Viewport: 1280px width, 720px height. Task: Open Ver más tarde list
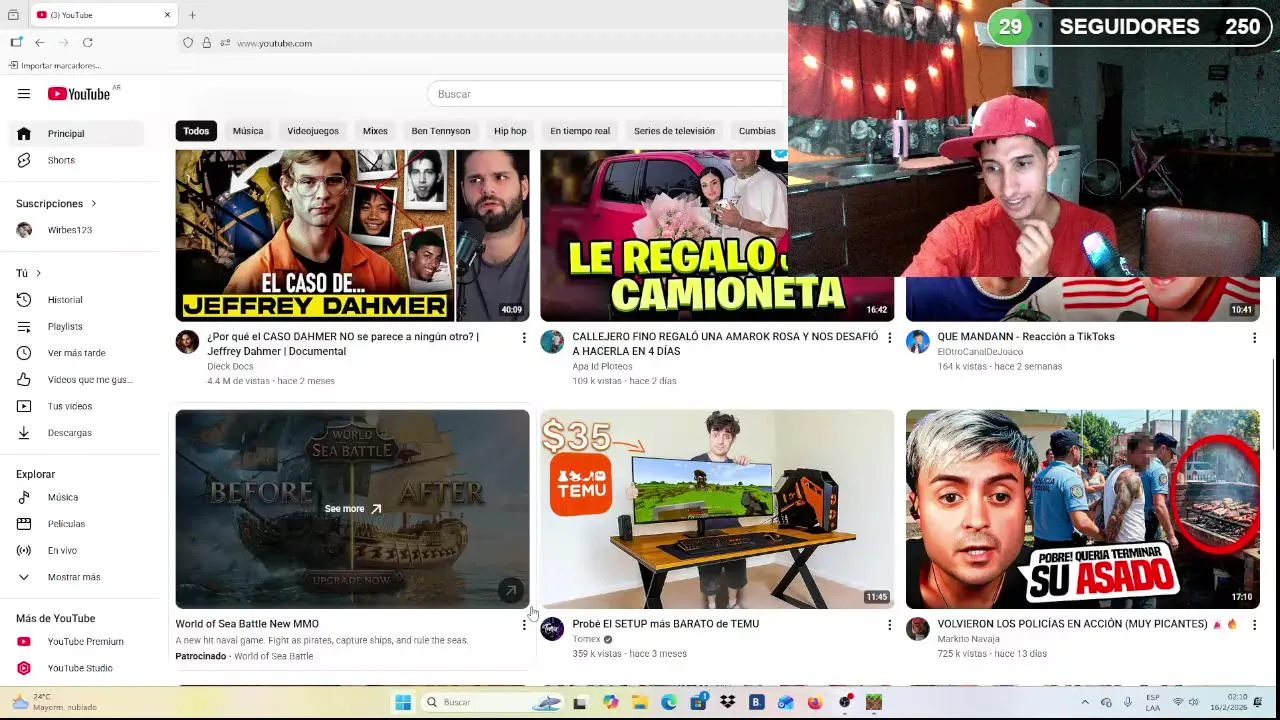[77, 353]
